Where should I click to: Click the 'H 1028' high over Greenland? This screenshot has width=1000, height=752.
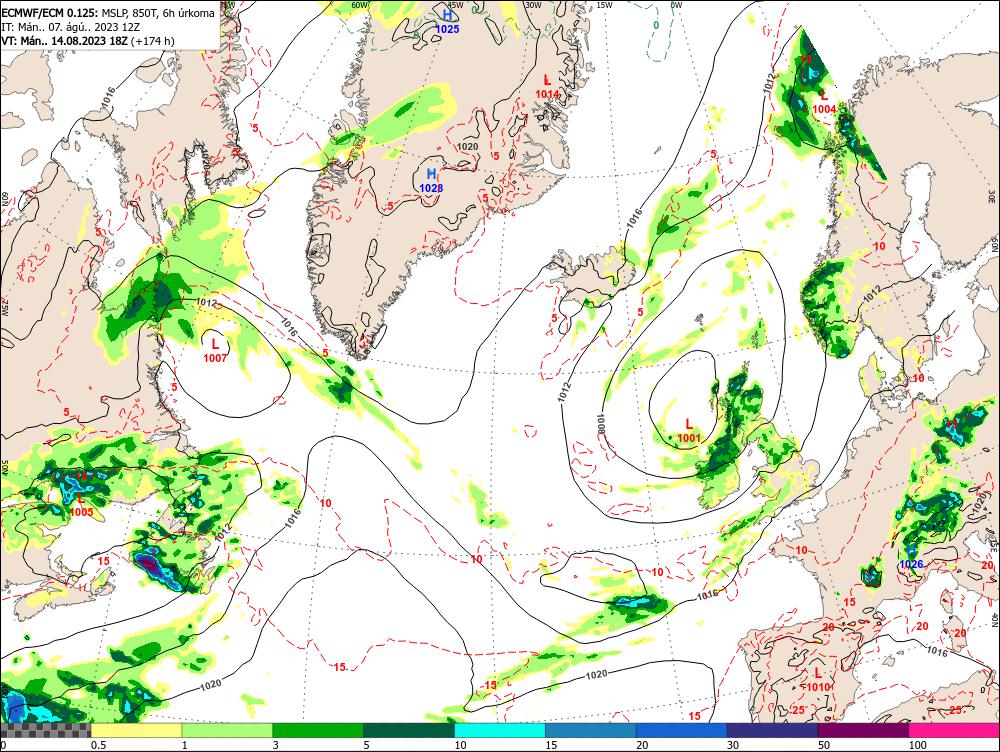click(431, 181)
